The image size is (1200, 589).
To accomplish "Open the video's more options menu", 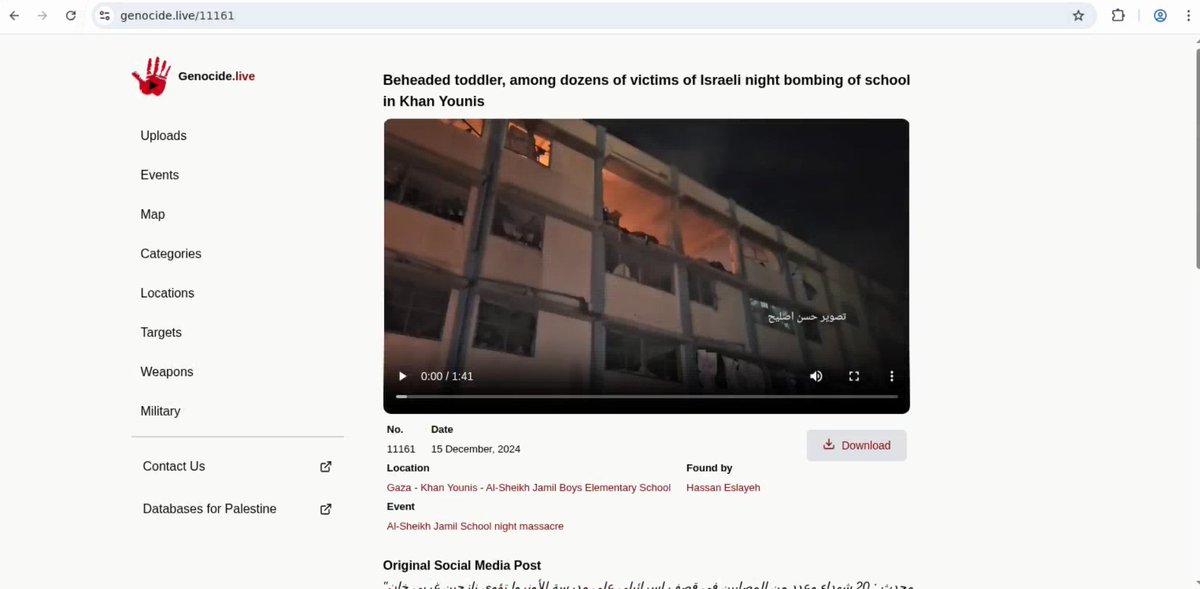I will tap(892, 376).
